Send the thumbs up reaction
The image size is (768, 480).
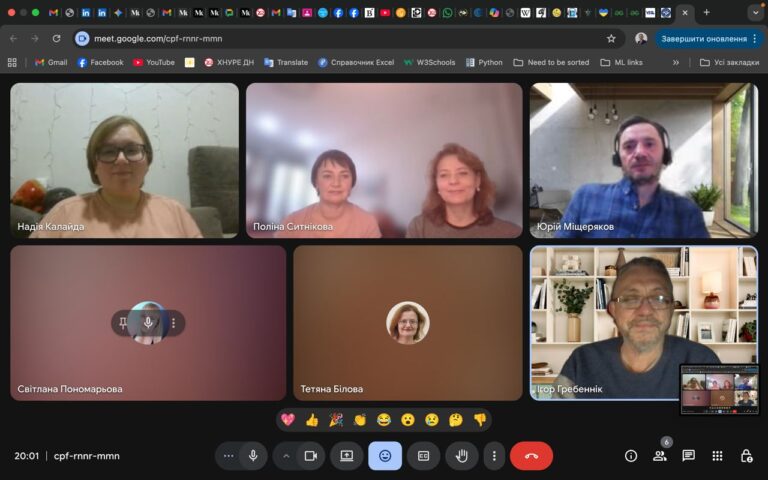312,420
